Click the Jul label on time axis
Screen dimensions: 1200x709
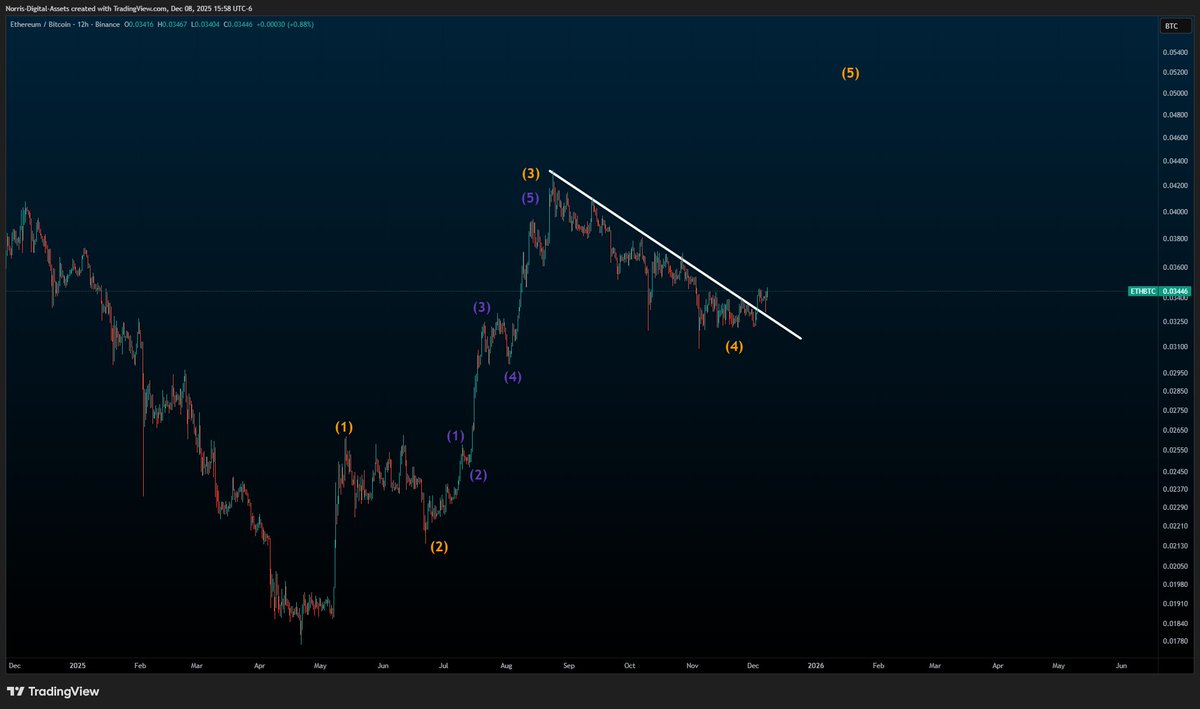[x=444, y=665]
